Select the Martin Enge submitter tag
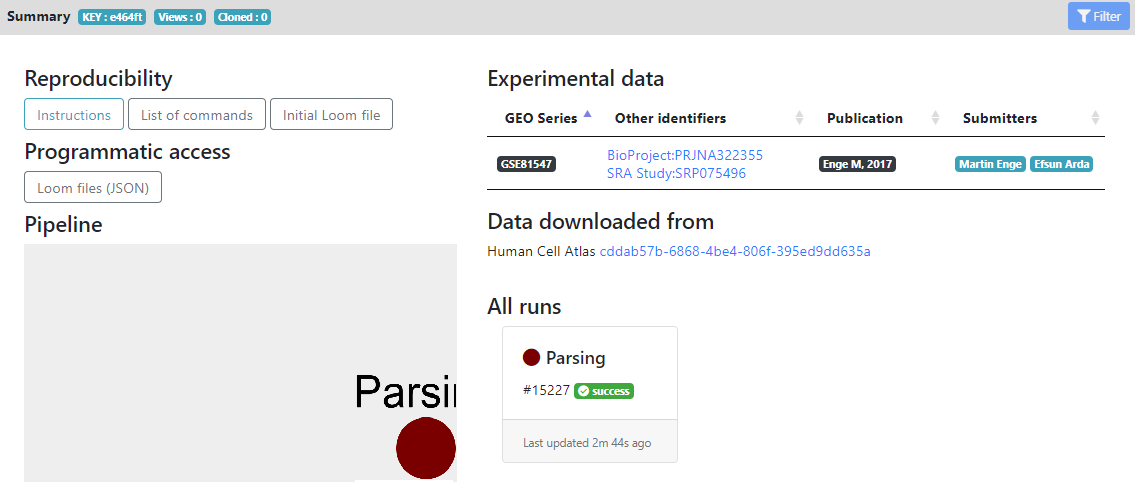 click(990, 165)
